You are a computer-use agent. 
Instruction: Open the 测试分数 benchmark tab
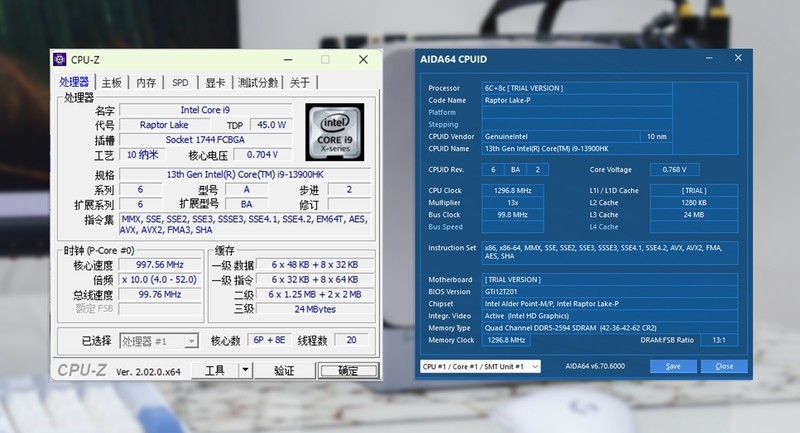[x=258, y=83]
